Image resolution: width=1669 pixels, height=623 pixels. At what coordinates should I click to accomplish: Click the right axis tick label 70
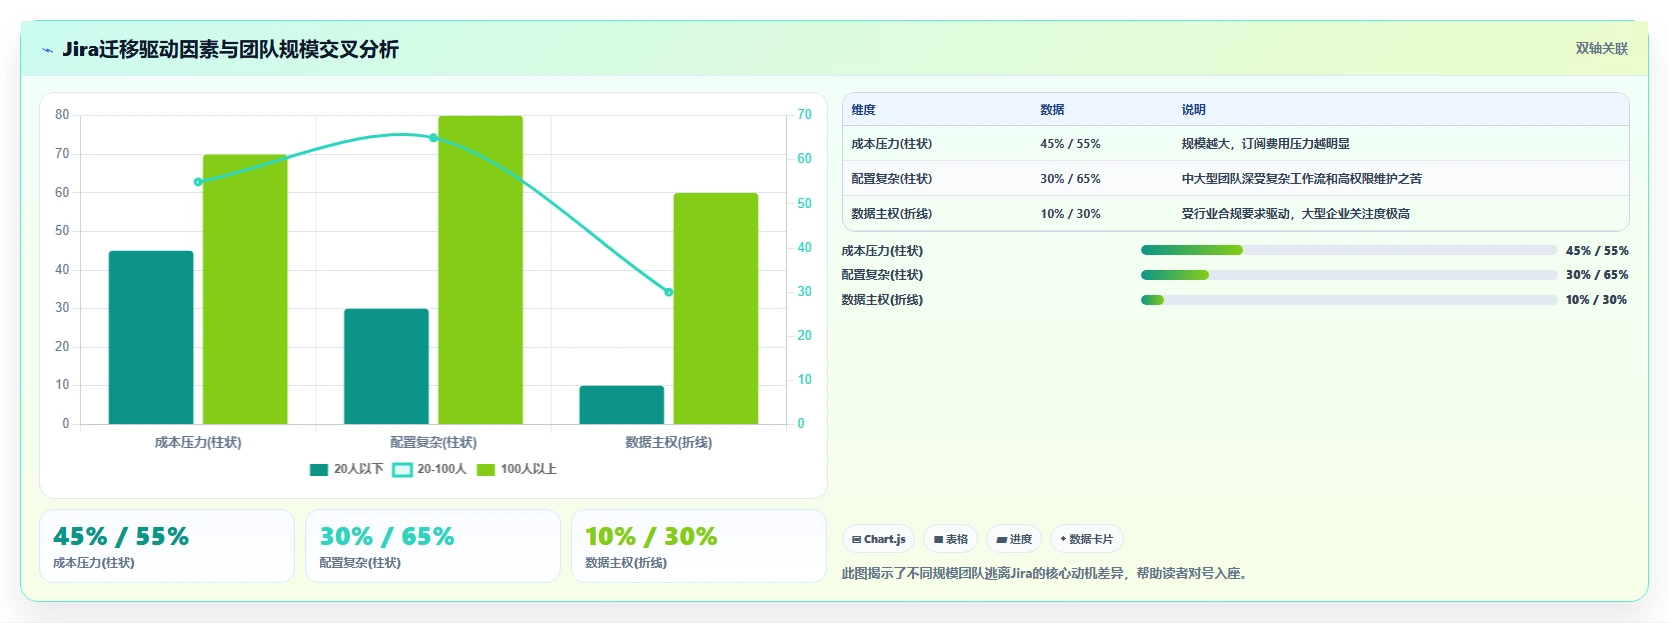(804, 115)
